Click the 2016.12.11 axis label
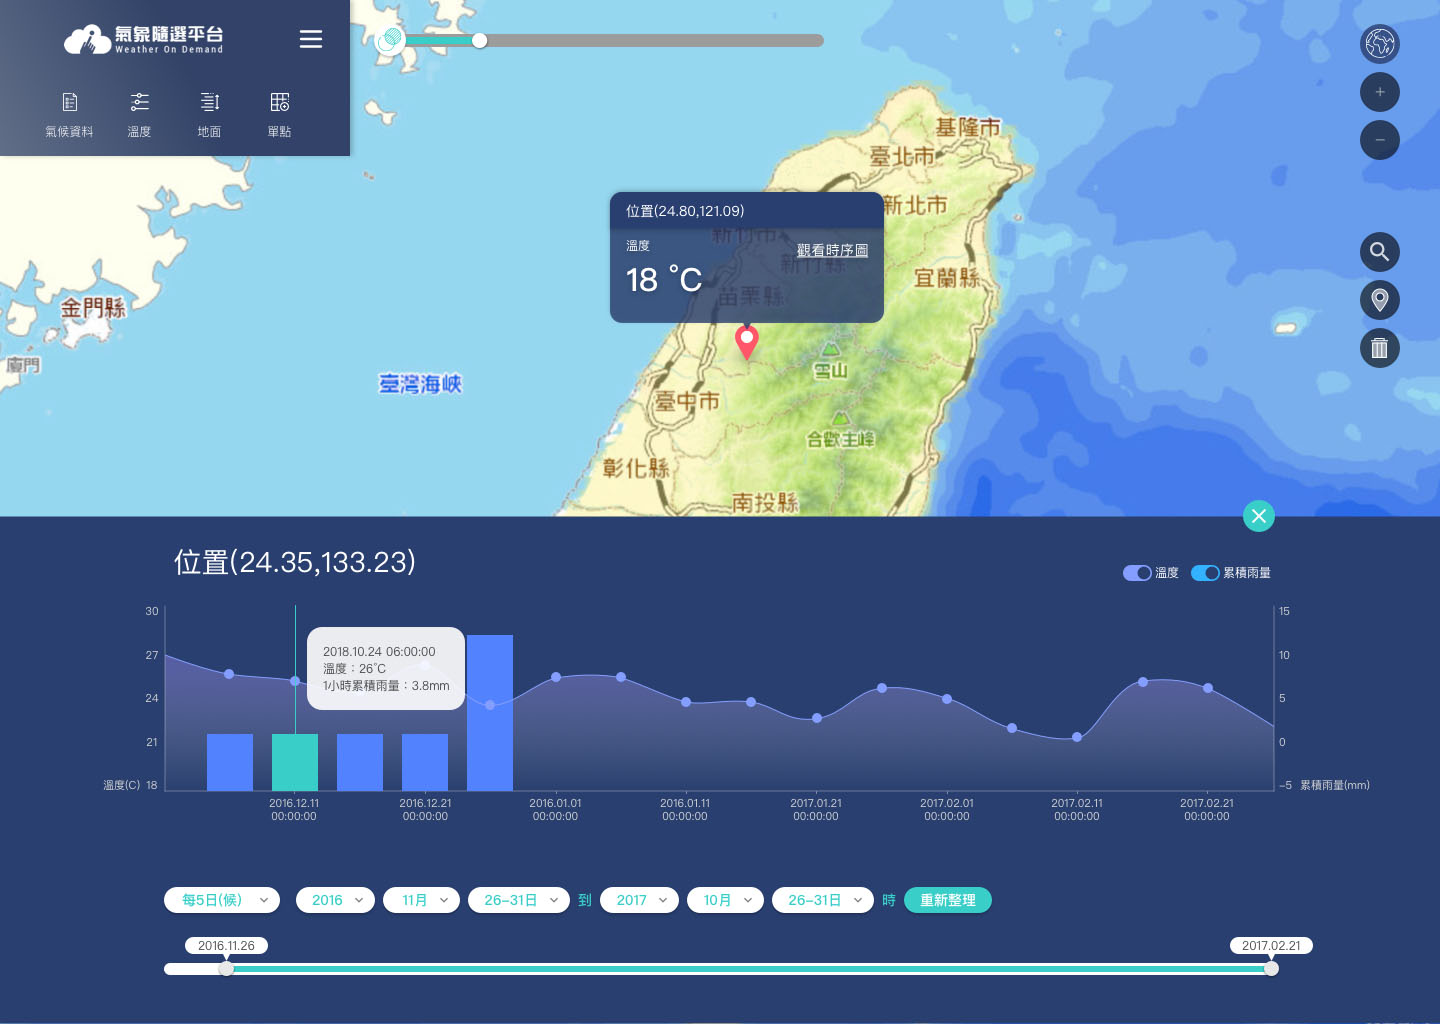The height and width of the screenshot is (1024, 1440). coord(294,809)
